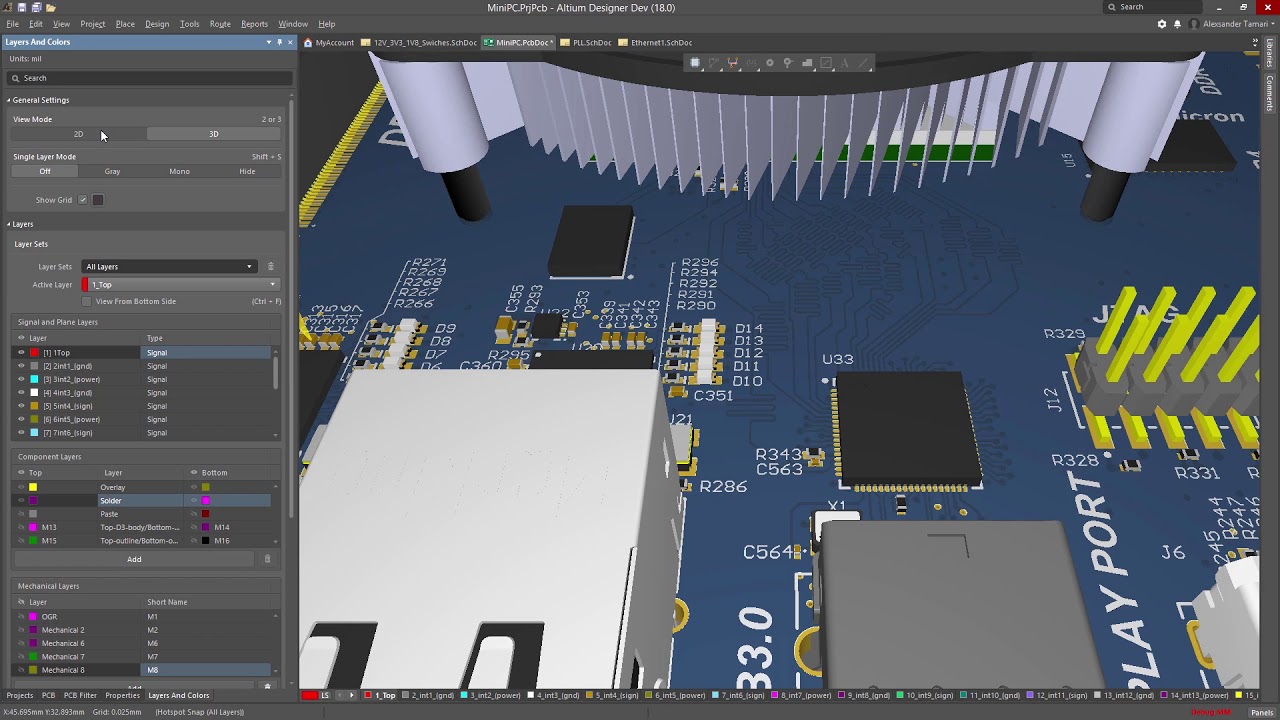Collapse the Layers section
This screenshot has height=720, width=1280.
point(9,224)
